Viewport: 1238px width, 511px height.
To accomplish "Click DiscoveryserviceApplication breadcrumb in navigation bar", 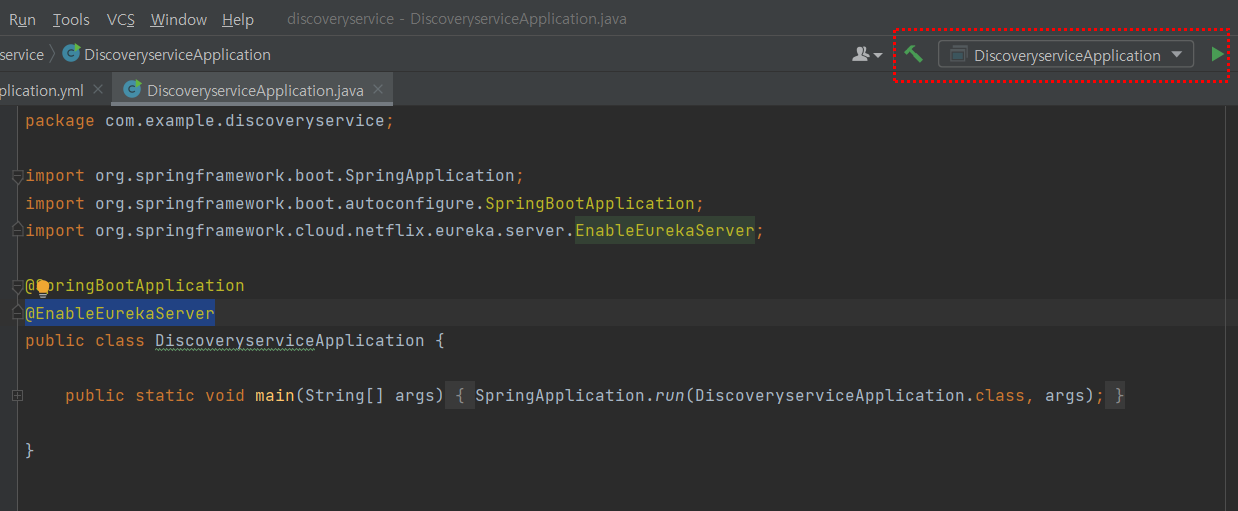I will (x=177, y=54).
